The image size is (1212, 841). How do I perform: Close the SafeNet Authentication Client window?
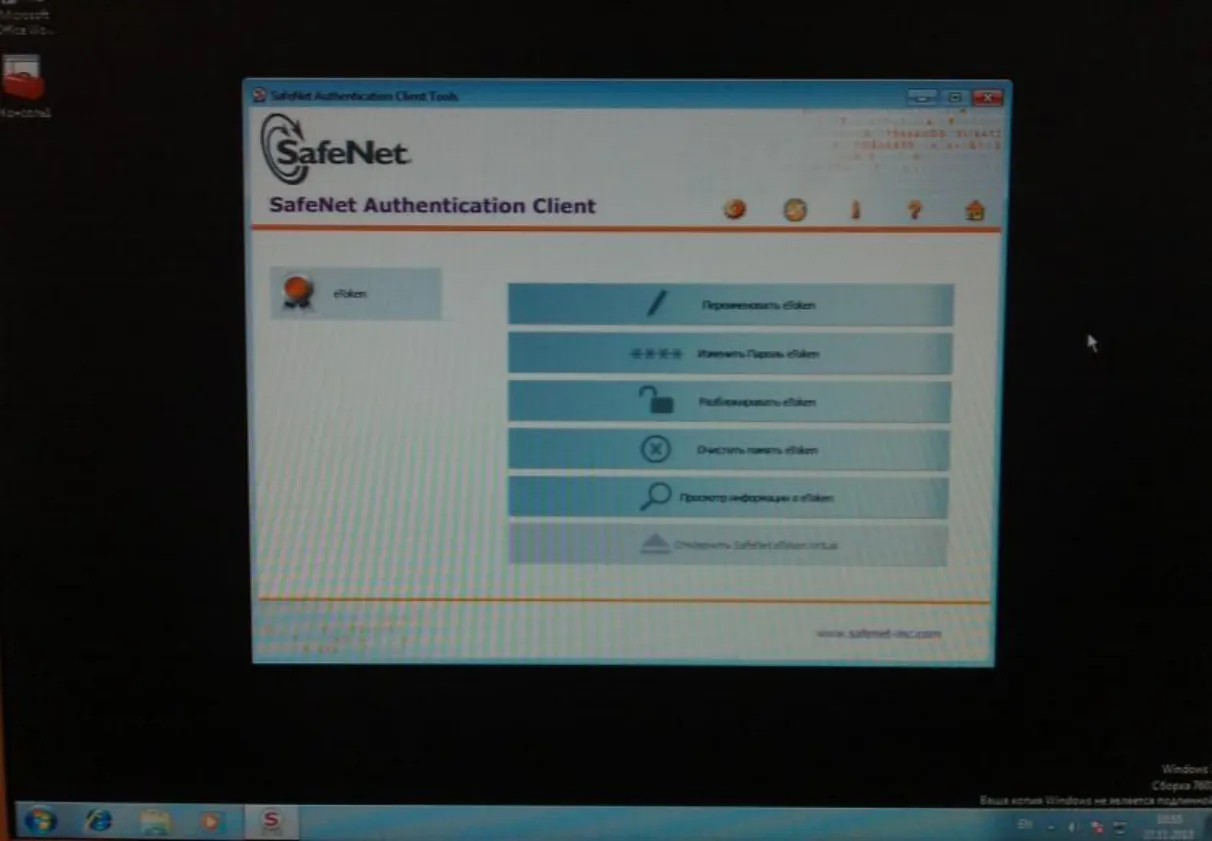(987, 97)
